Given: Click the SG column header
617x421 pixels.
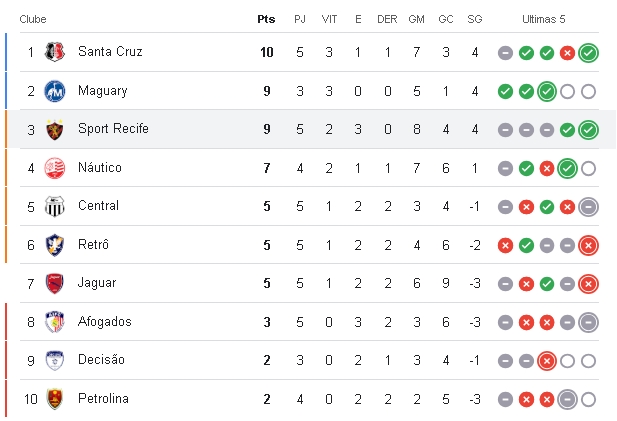Looking at the screenshot, I should (x=475, y=19).
